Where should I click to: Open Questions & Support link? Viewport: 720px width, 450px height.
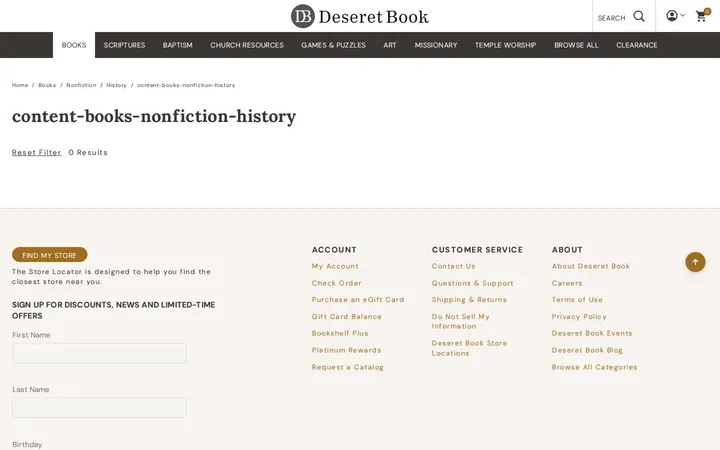472,283
